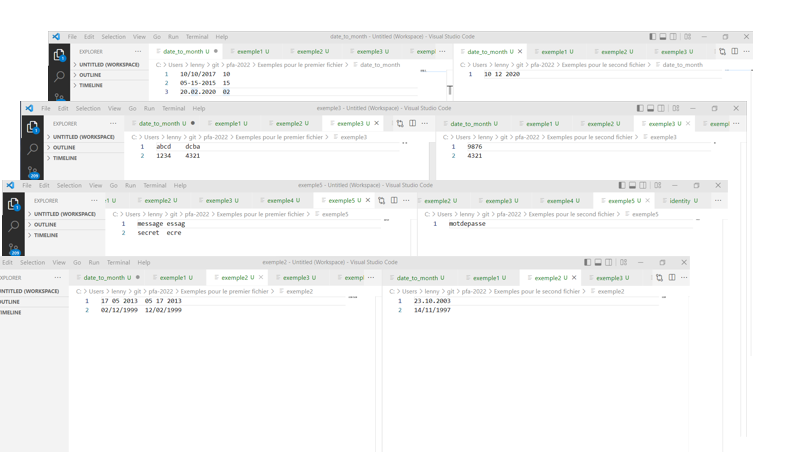801x452 pixels.
Task: Toggle secondary side bar in exemple2 window title bar
Action: [x=610, y=262]
